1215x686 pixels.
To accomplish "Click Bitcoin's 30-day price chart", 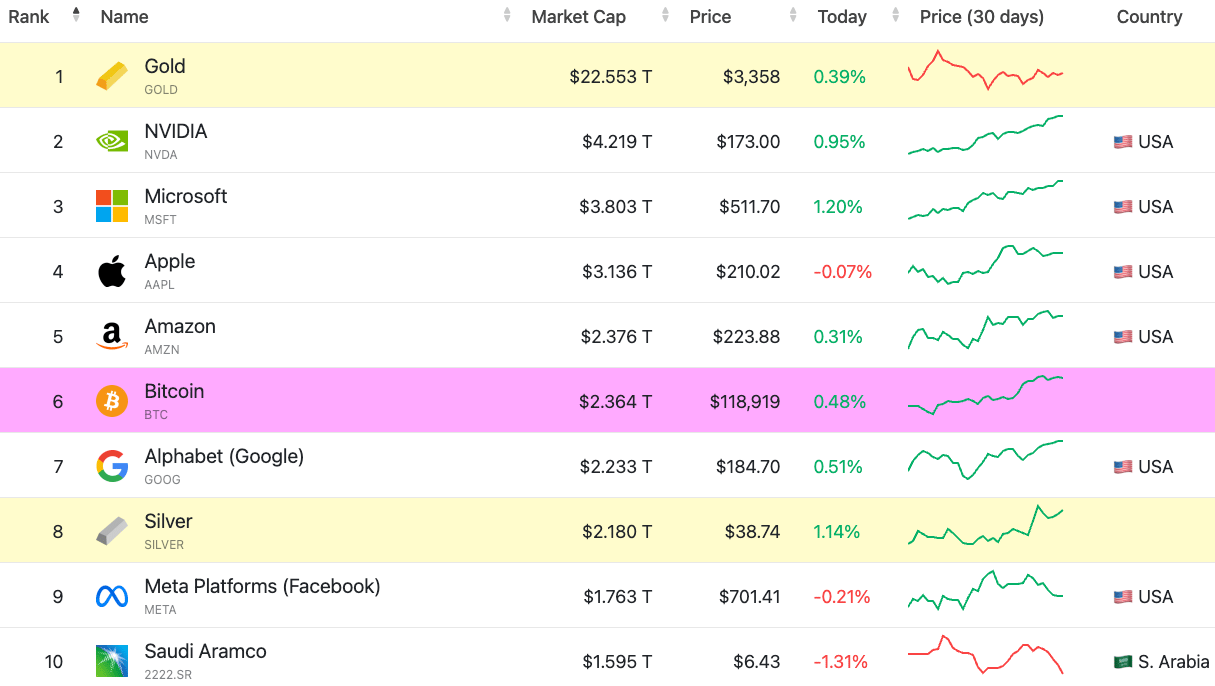I will click(985, 395).
